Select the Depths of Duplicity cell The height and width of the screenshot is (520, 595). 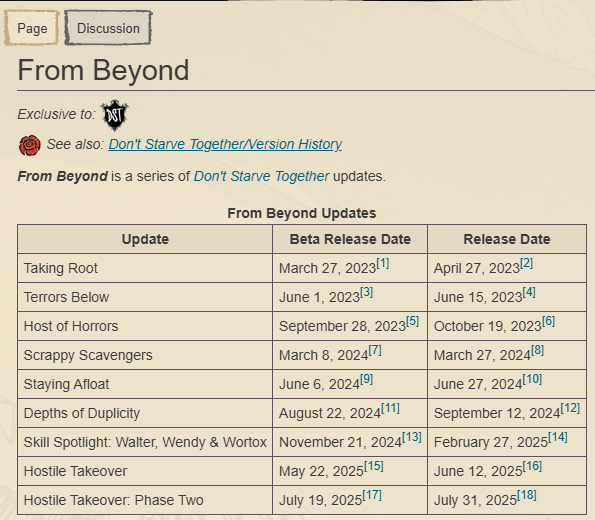145,413
